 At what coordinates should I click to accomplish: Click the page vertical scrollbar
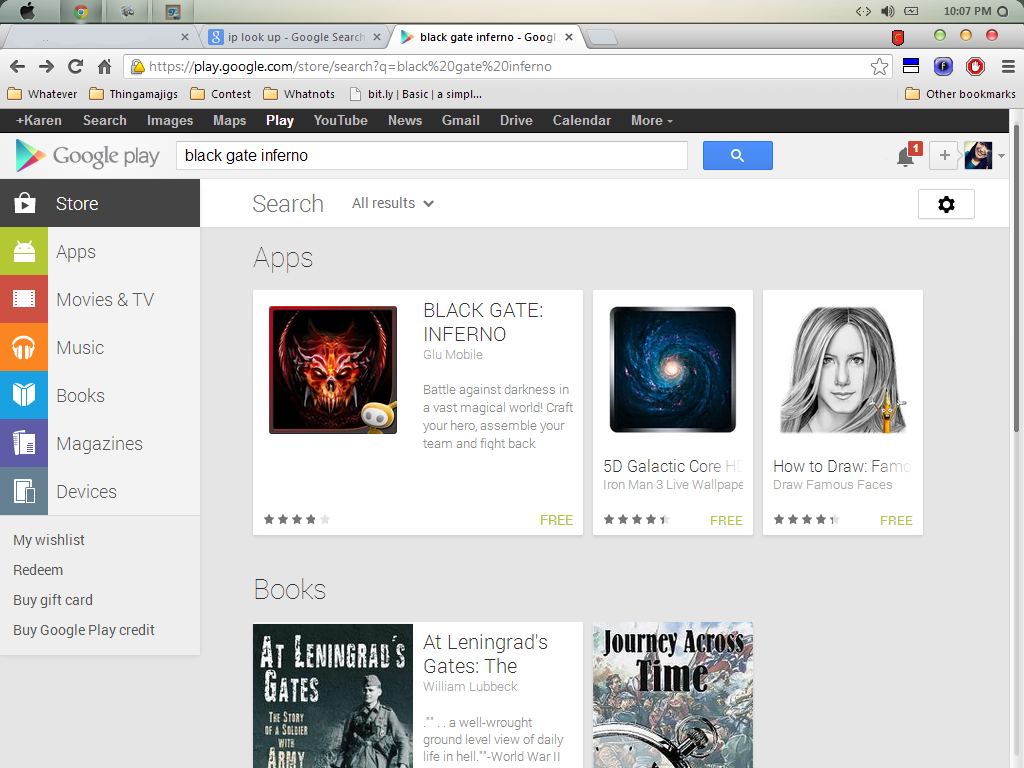pyautogui.click(x=1016, y=278)
